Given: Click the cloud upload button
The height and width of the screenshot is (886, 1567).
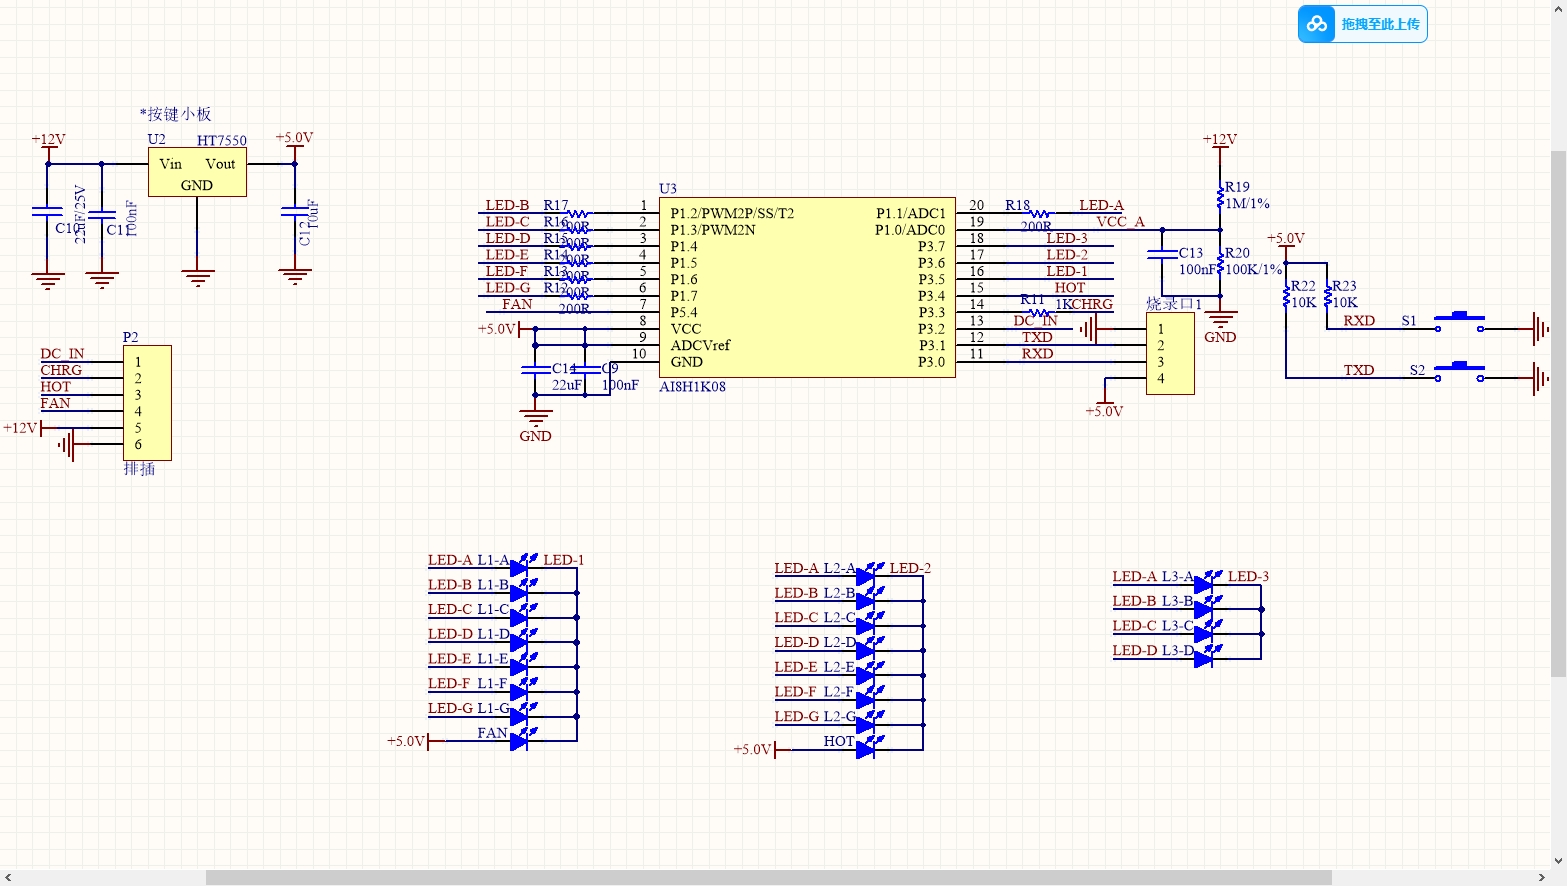Looking at the screenshot, I should 1362,24.
